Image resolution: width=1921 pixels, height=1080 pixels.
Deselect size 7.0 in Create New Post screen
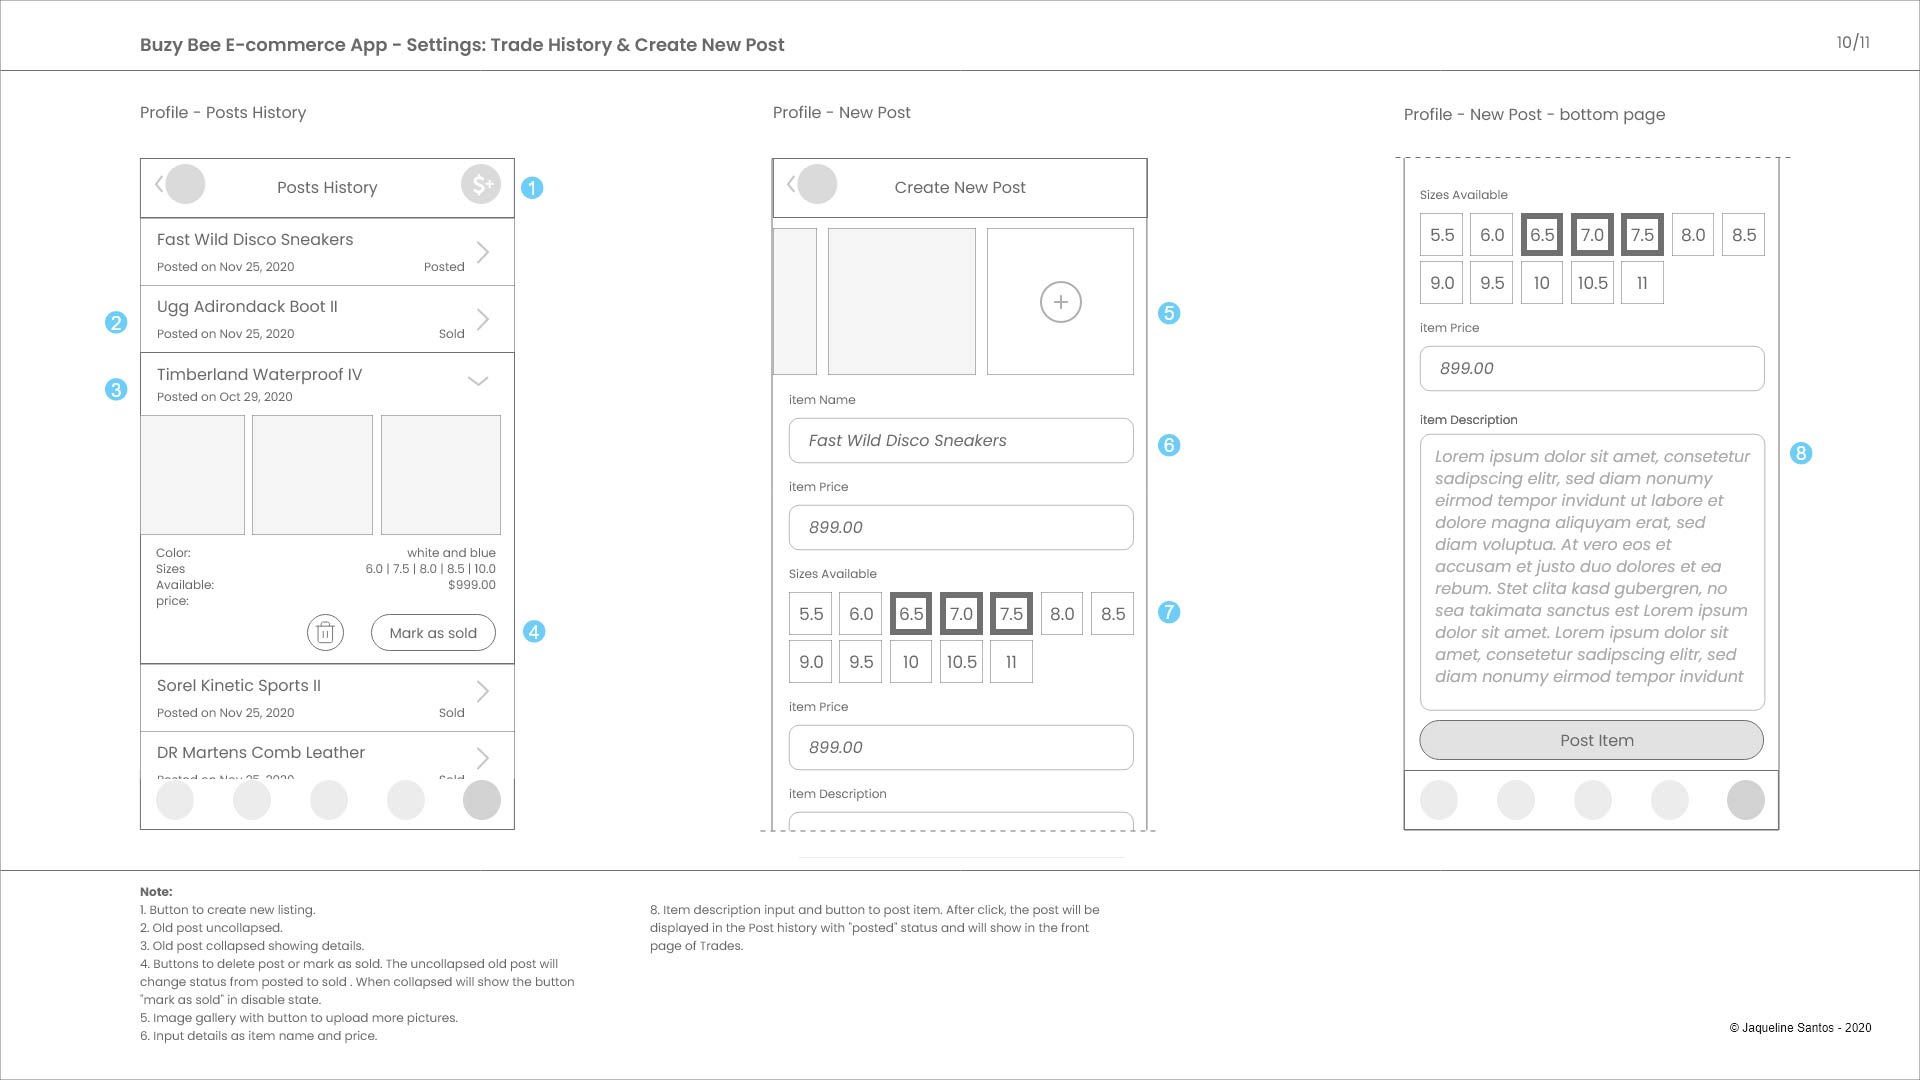(x=961, y=614)
